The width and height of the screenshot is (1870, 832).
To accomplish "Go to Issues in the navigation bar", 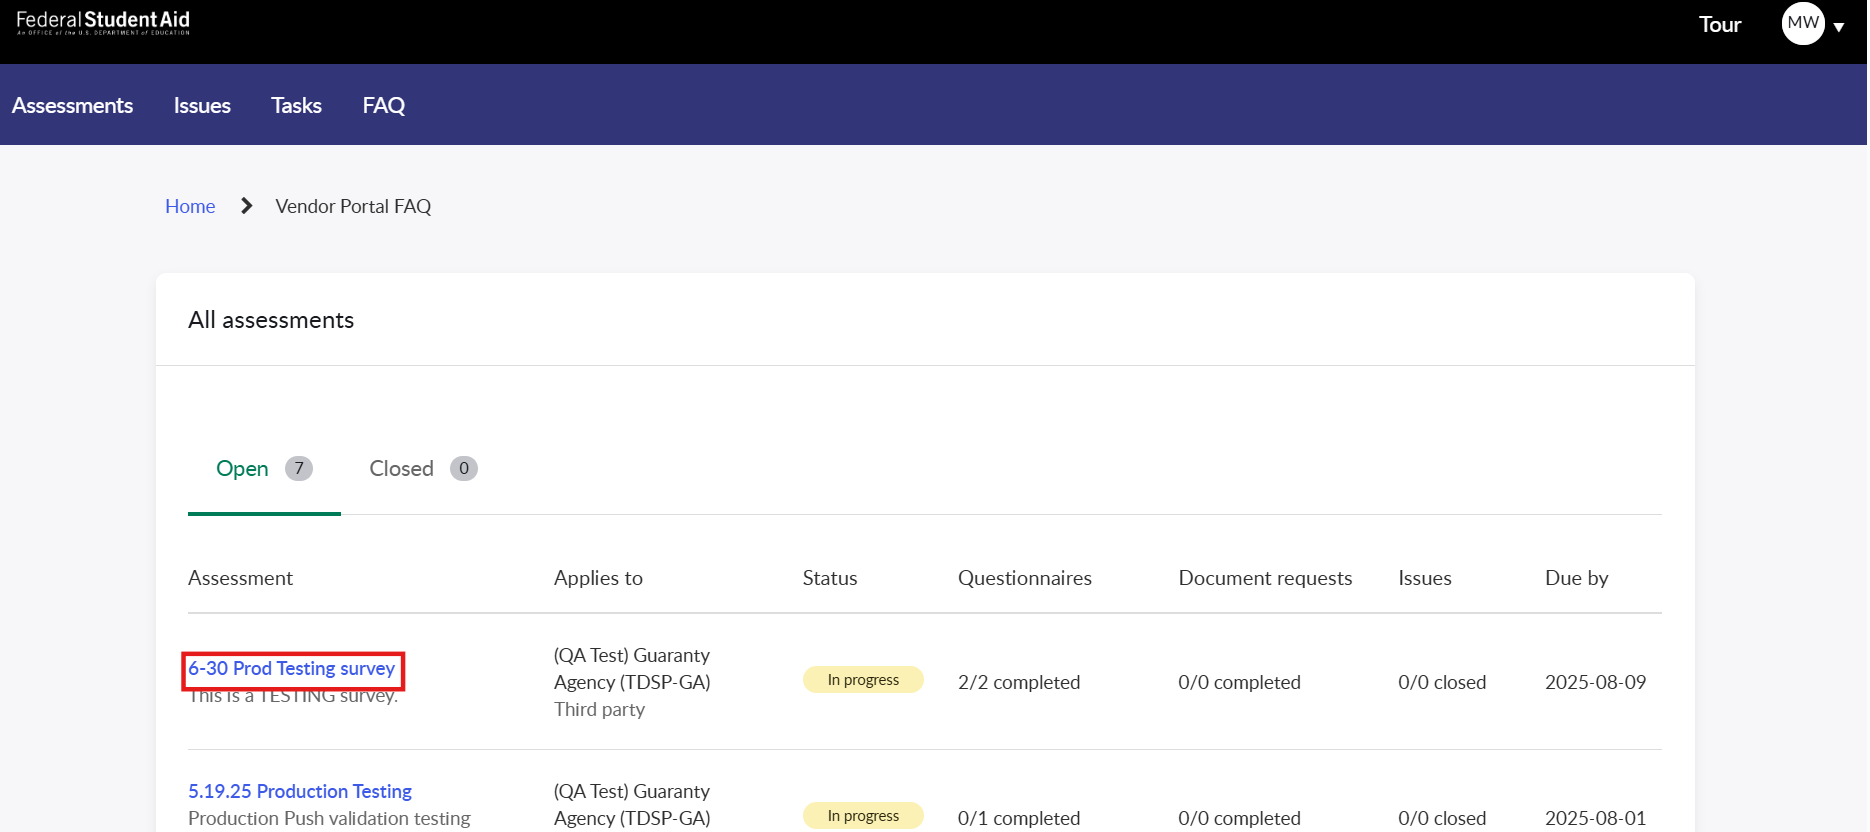I will pyautogui.click(x=202, y=105).
